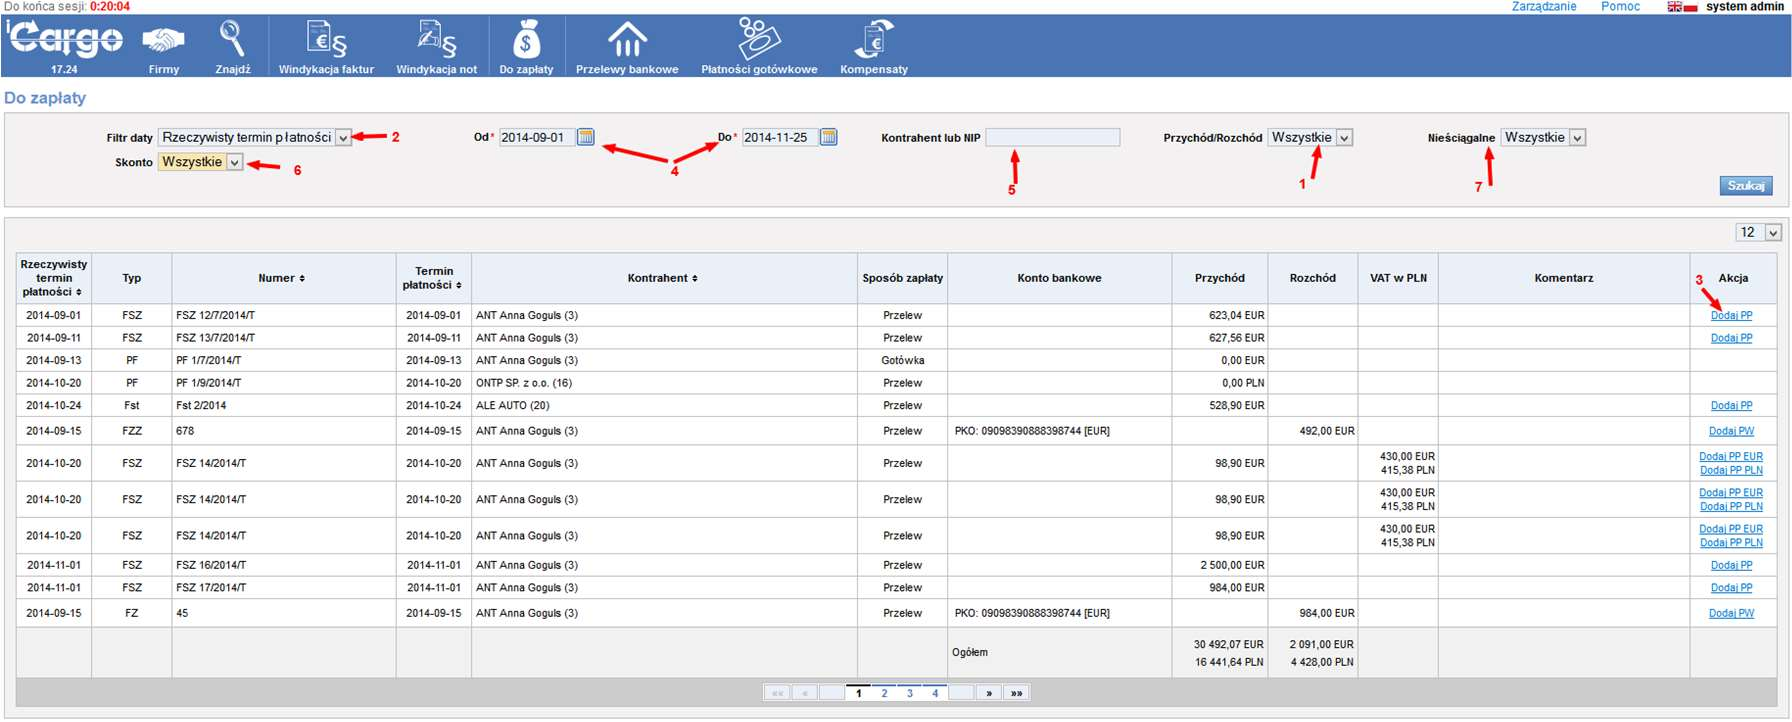Select current page 1 in pager
1792x722 pixels.
click(858, 693)
